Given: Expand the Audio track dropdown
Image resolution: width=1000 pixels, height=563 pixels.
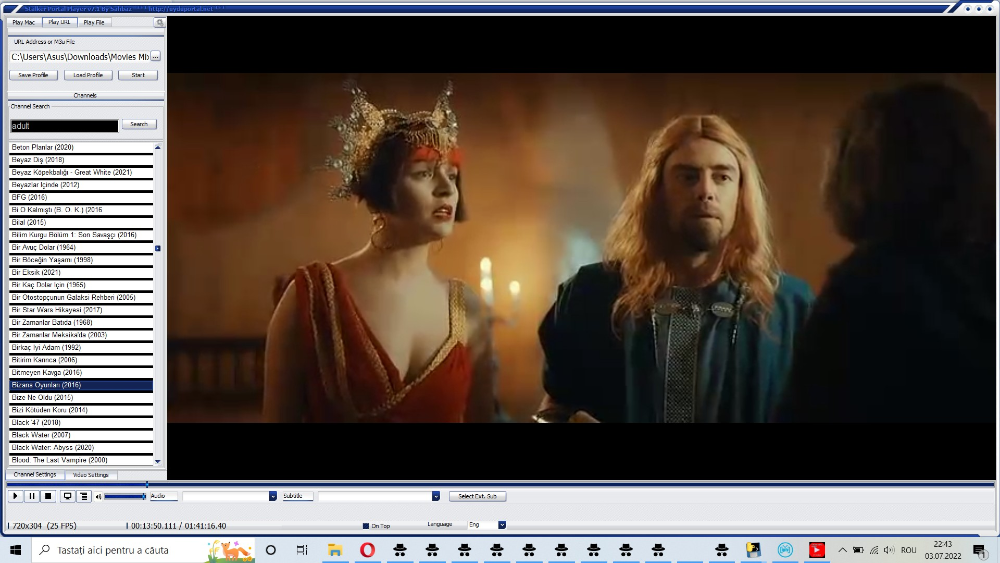Looking at the screenshot, I should pyautogui.click(x=273, y=496).
